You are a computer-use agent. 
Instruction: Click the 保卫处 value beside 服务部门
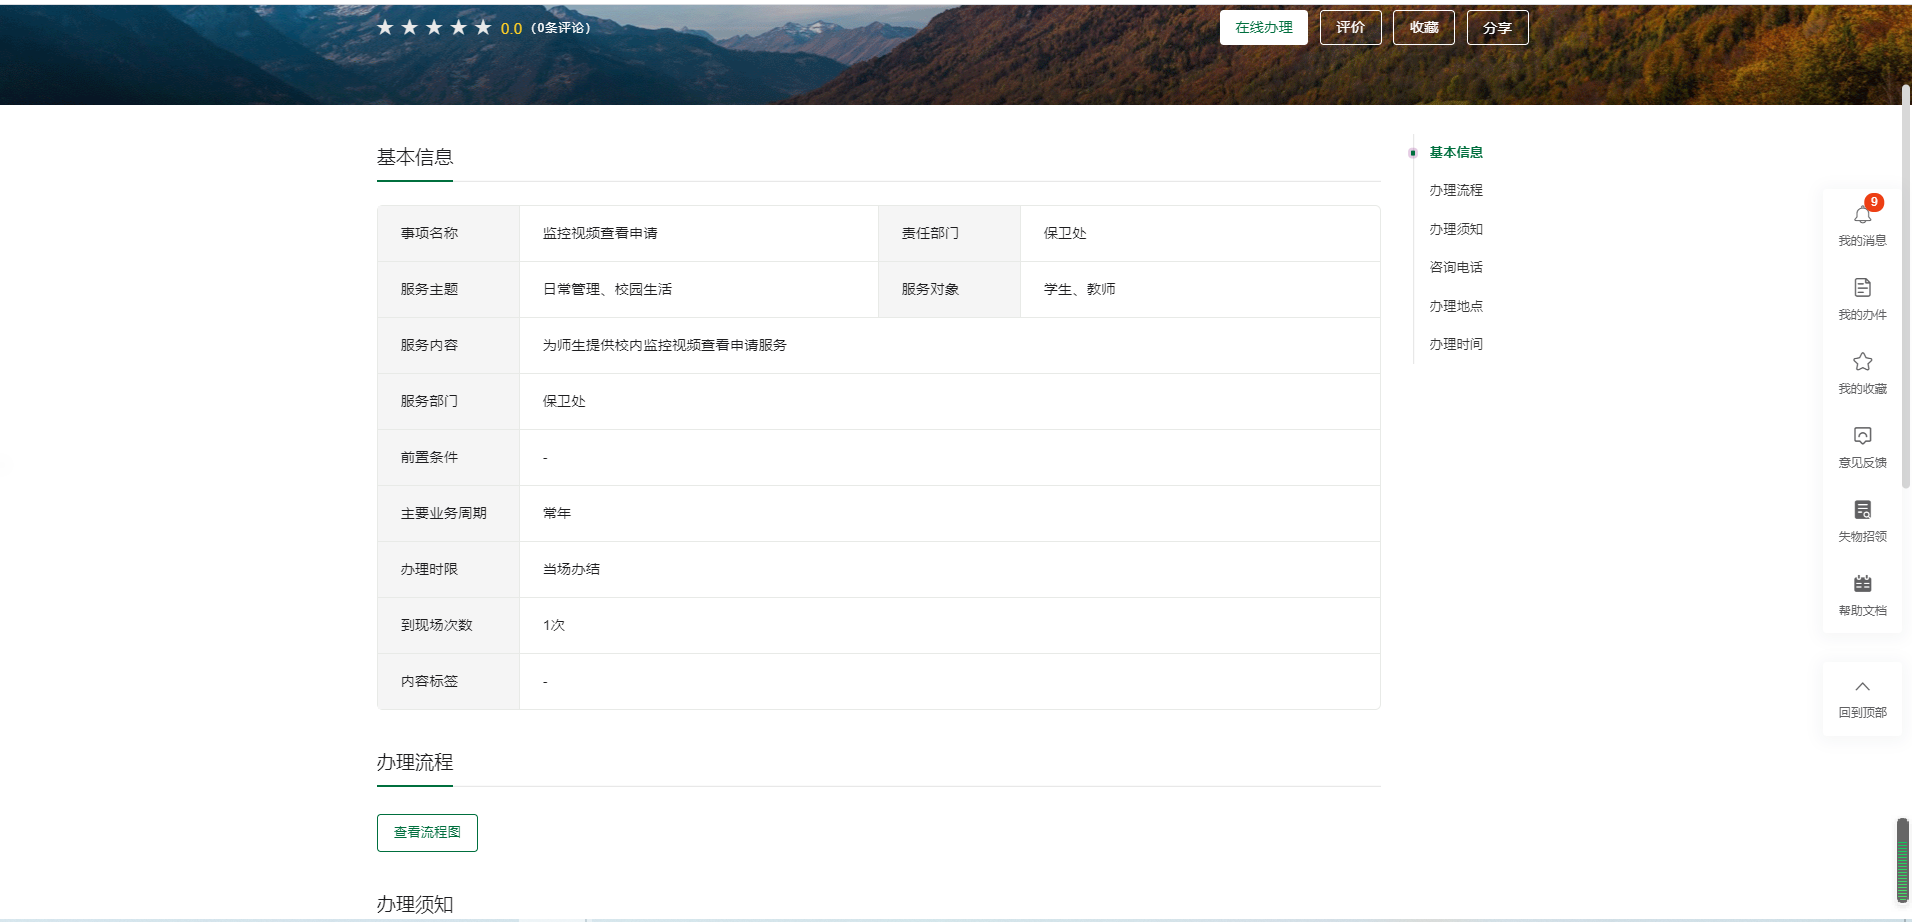click(564, 401)
